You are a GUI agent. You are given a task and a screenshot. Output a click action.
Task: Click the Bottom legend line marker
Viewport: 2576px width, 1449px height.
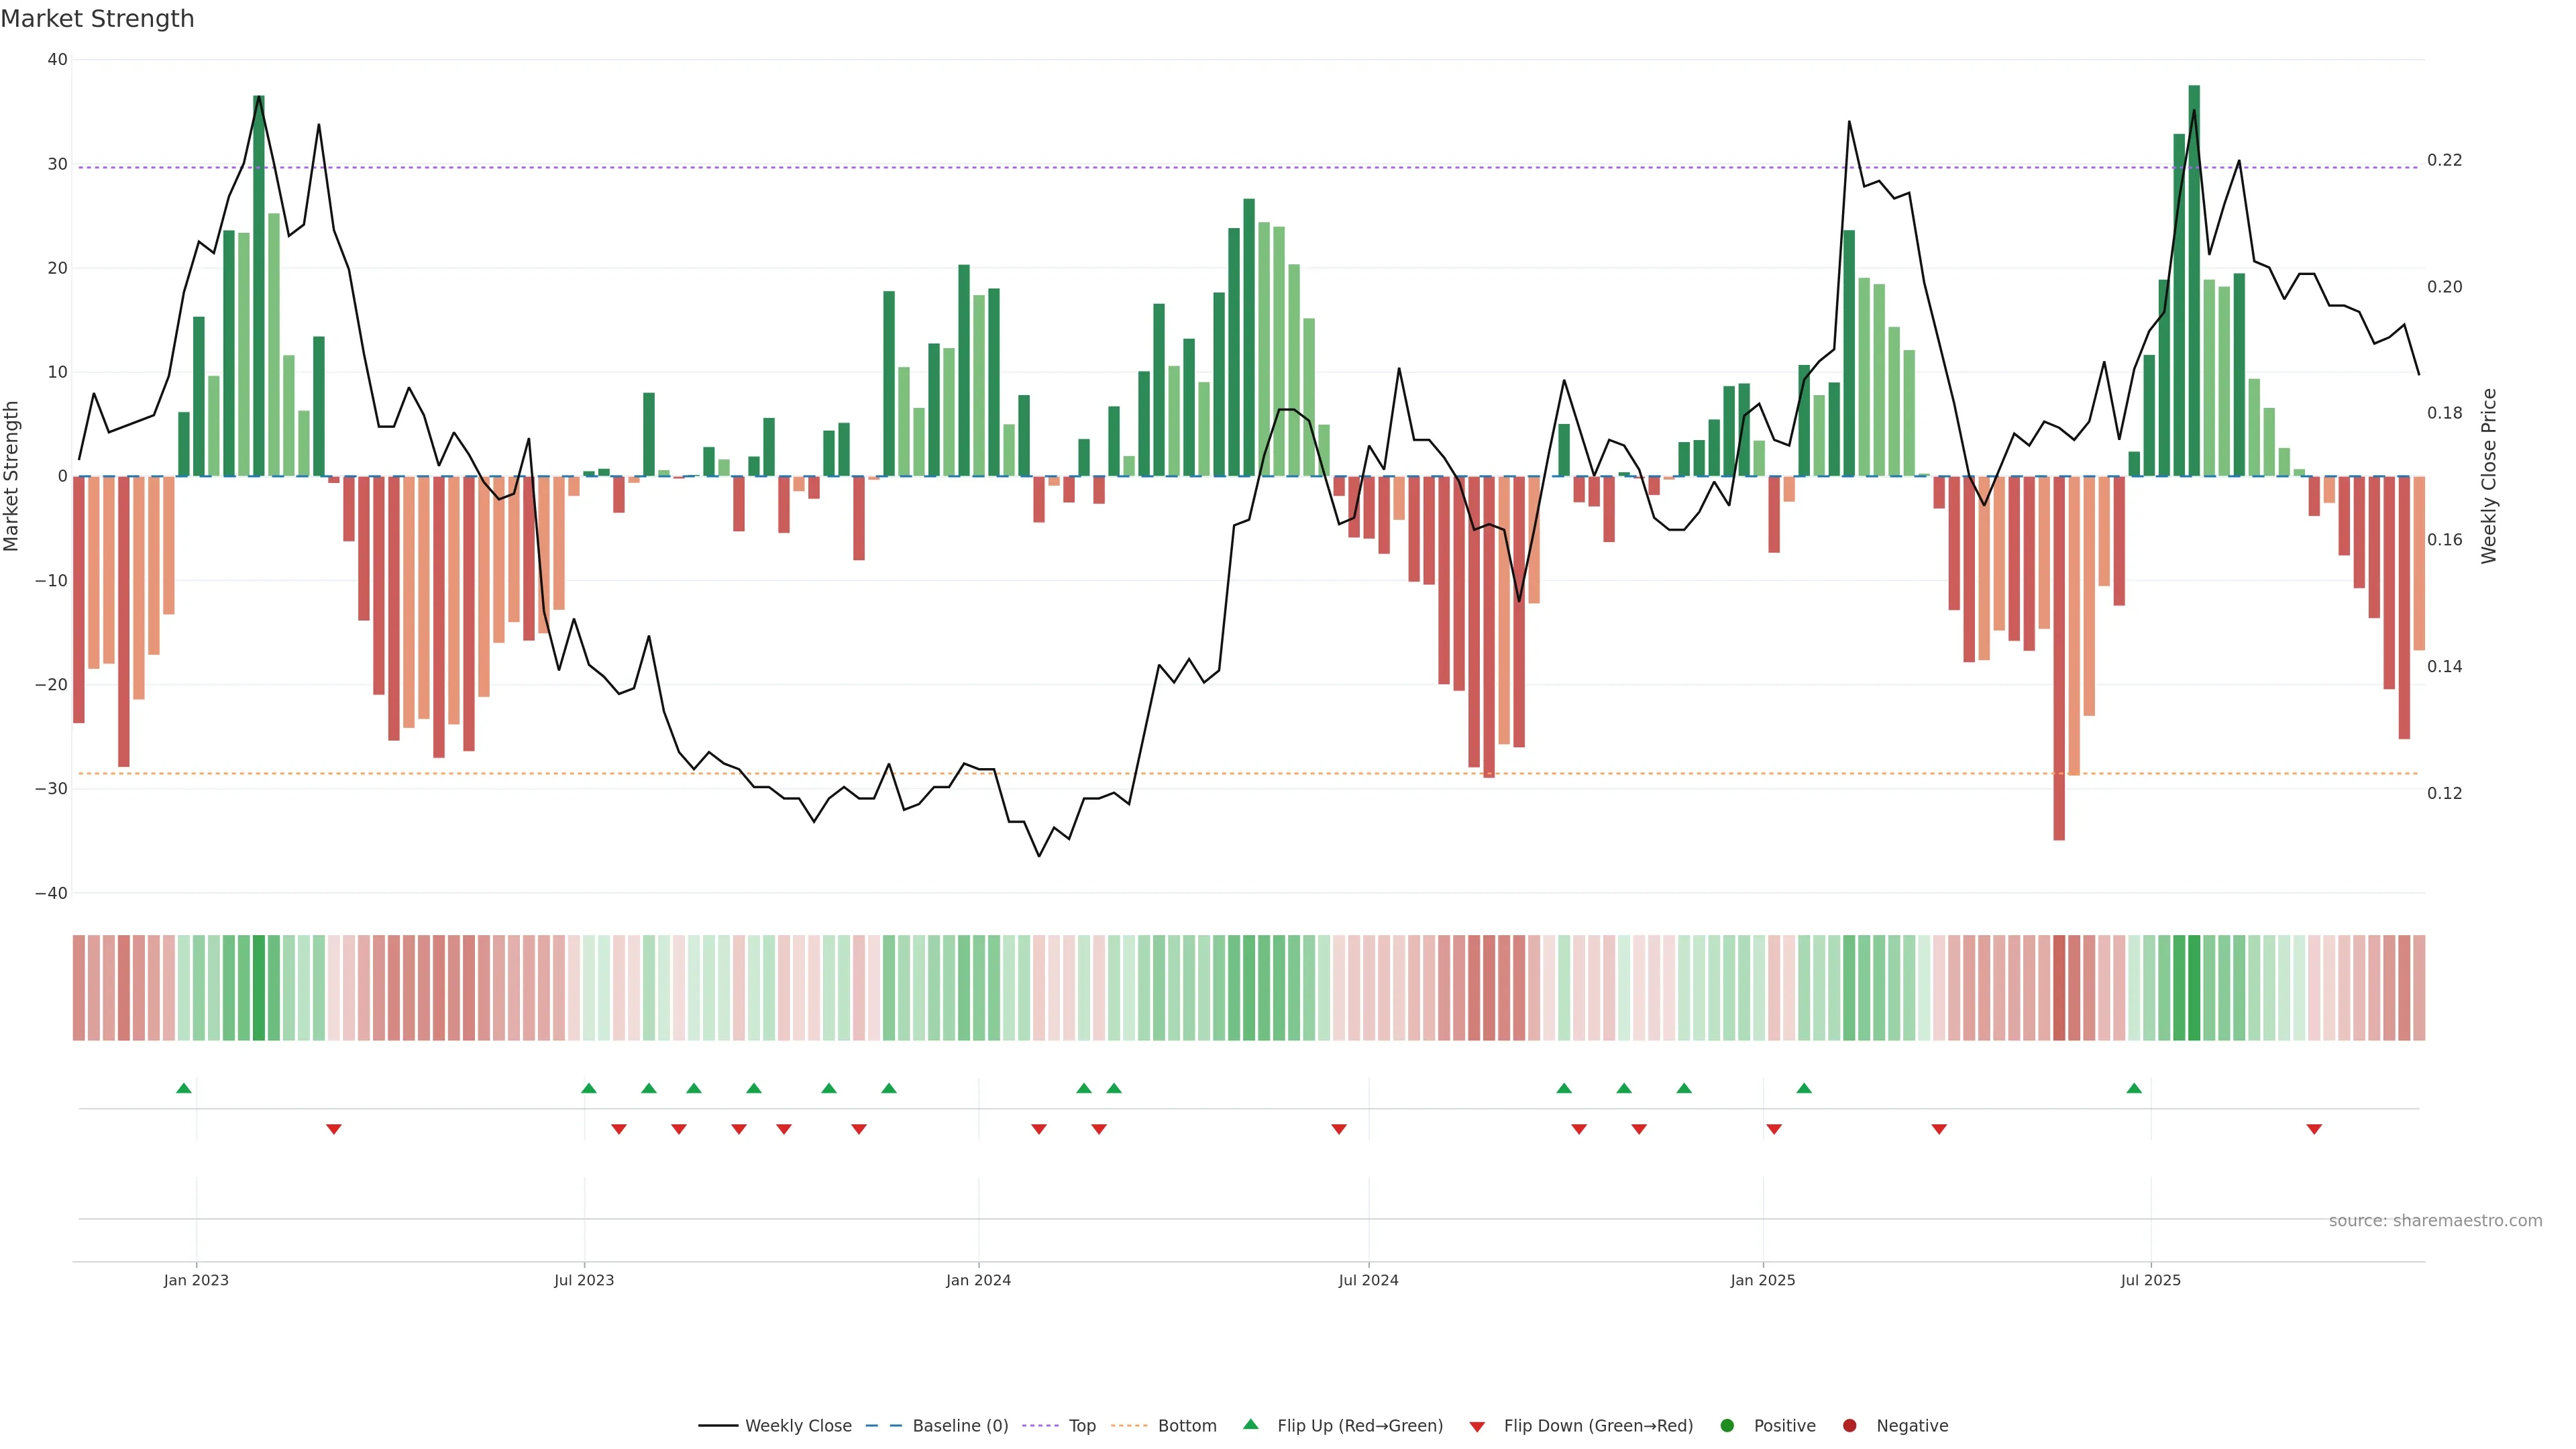coord(1130,1426)
